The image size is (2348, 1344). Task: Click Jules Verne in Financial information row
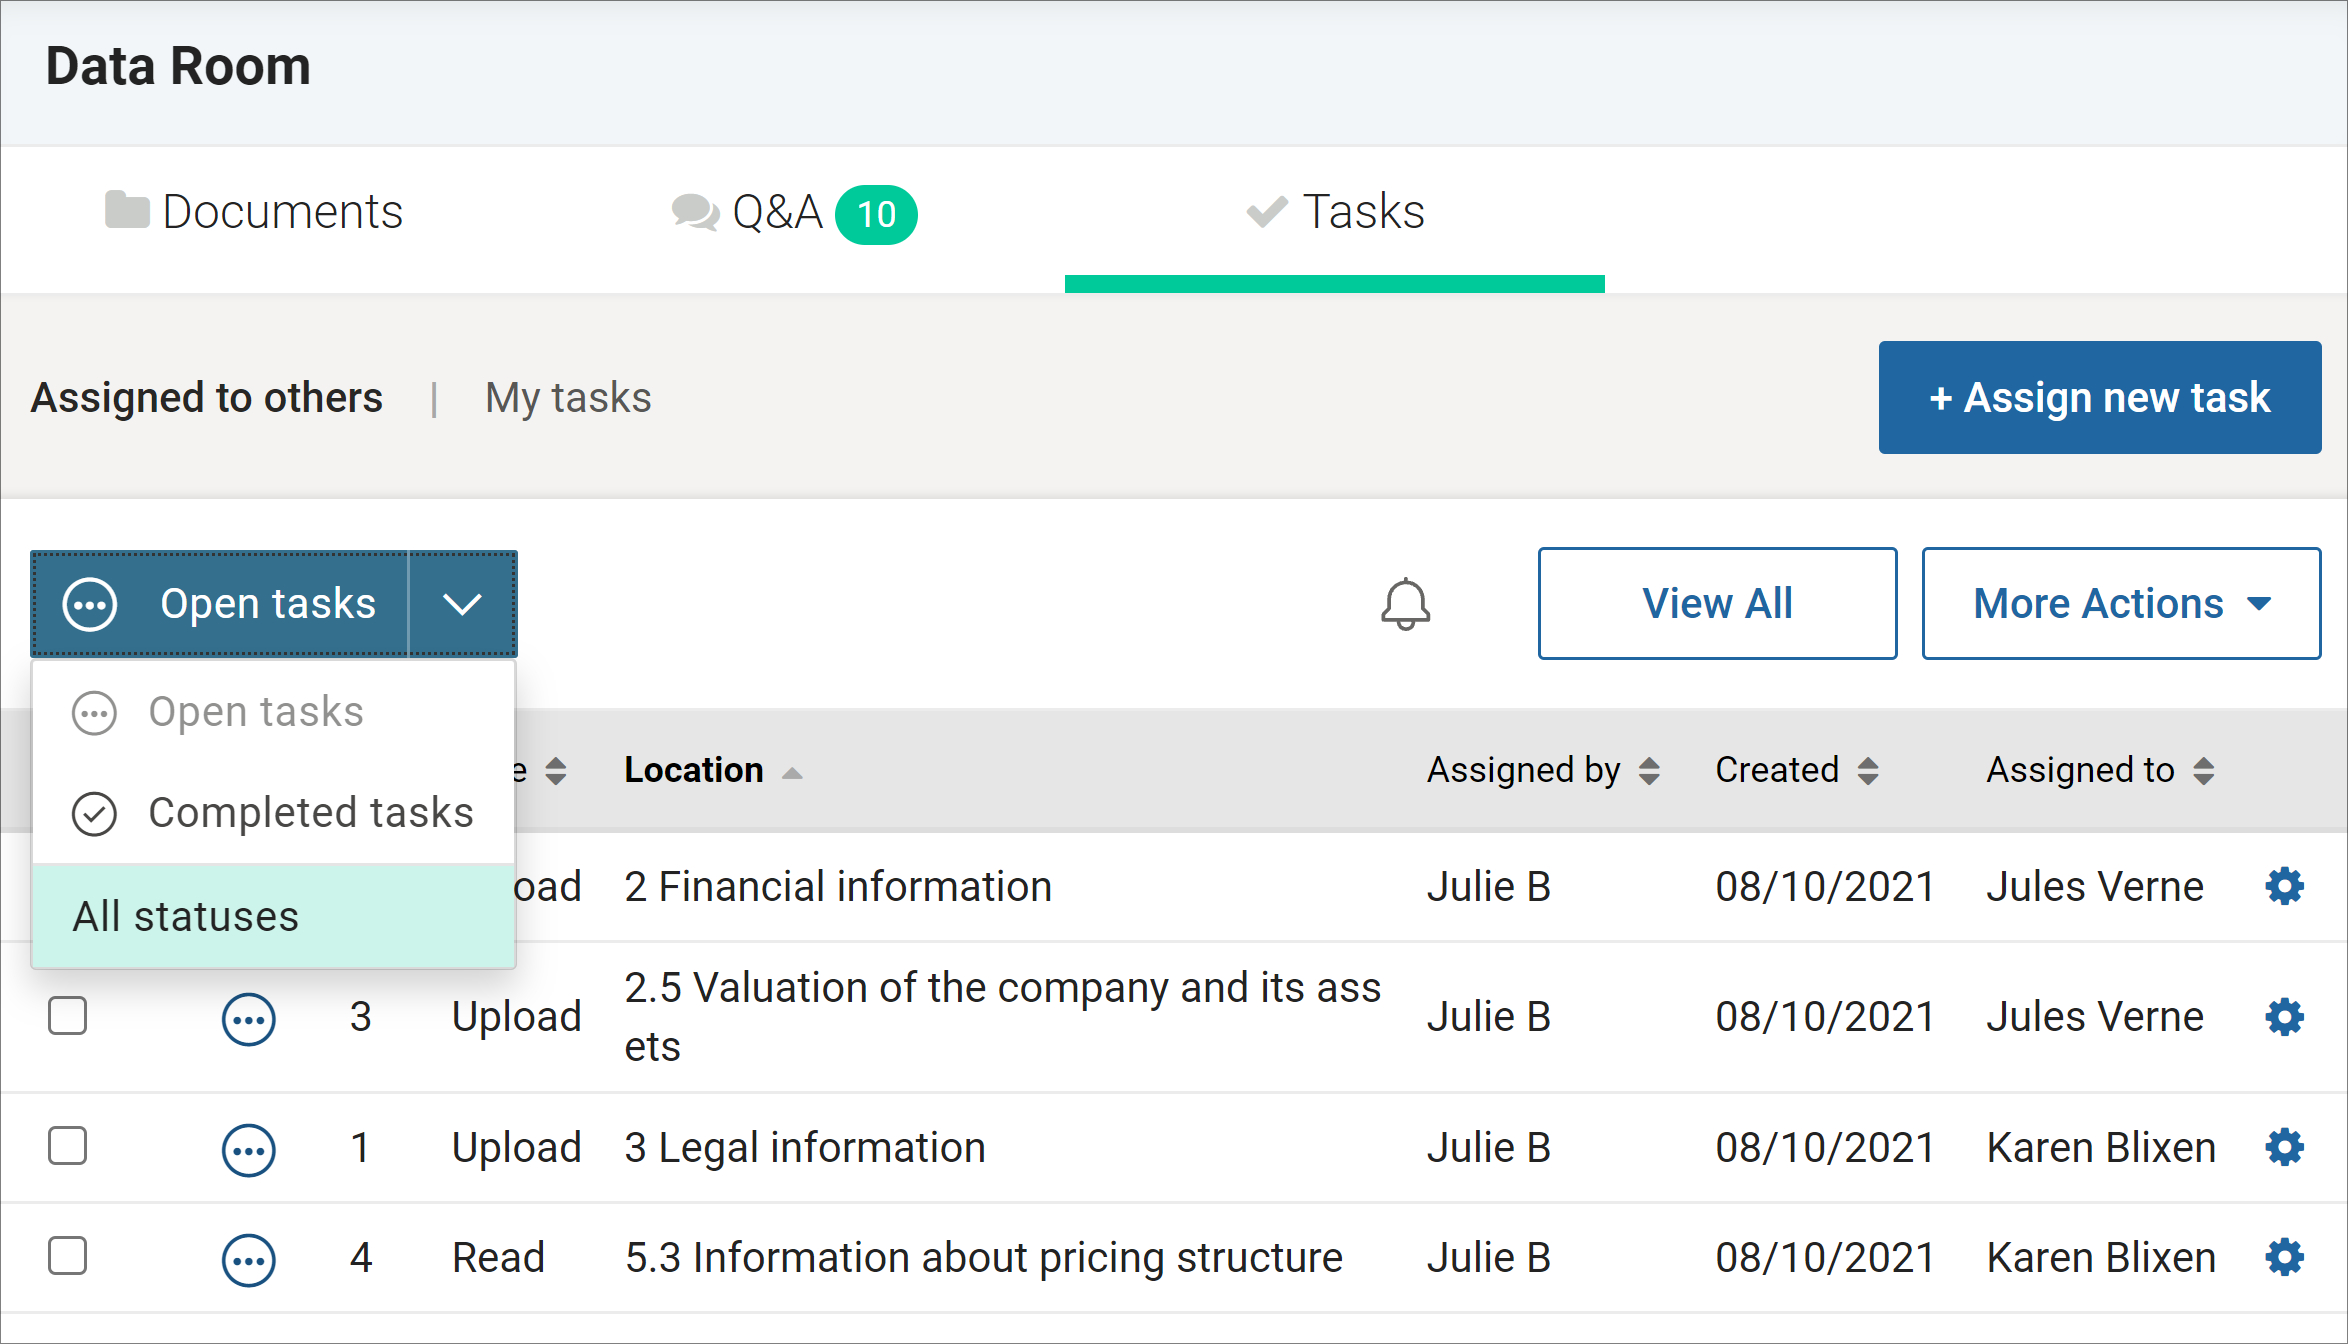click(2095, 886)
